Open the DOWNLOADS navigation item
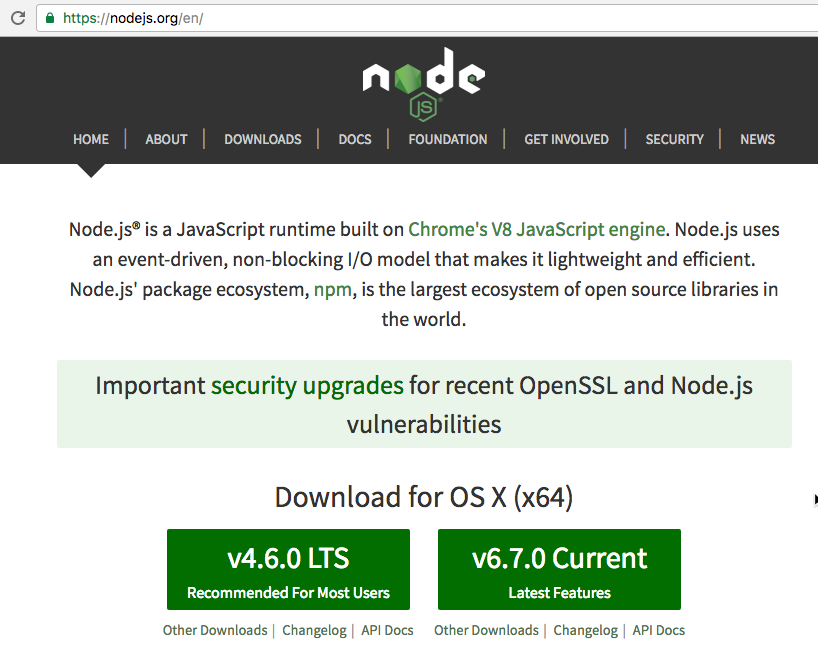Image resolution: width=818 pixels, height=652 pixels. click(x=262, y=139)
